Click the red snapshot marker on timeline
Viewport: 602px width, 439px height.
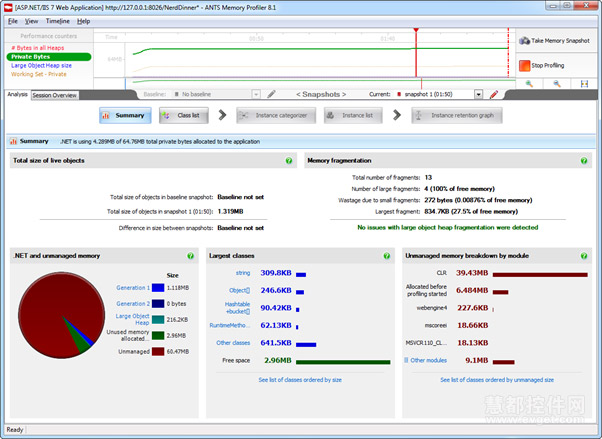pos(416,30)
